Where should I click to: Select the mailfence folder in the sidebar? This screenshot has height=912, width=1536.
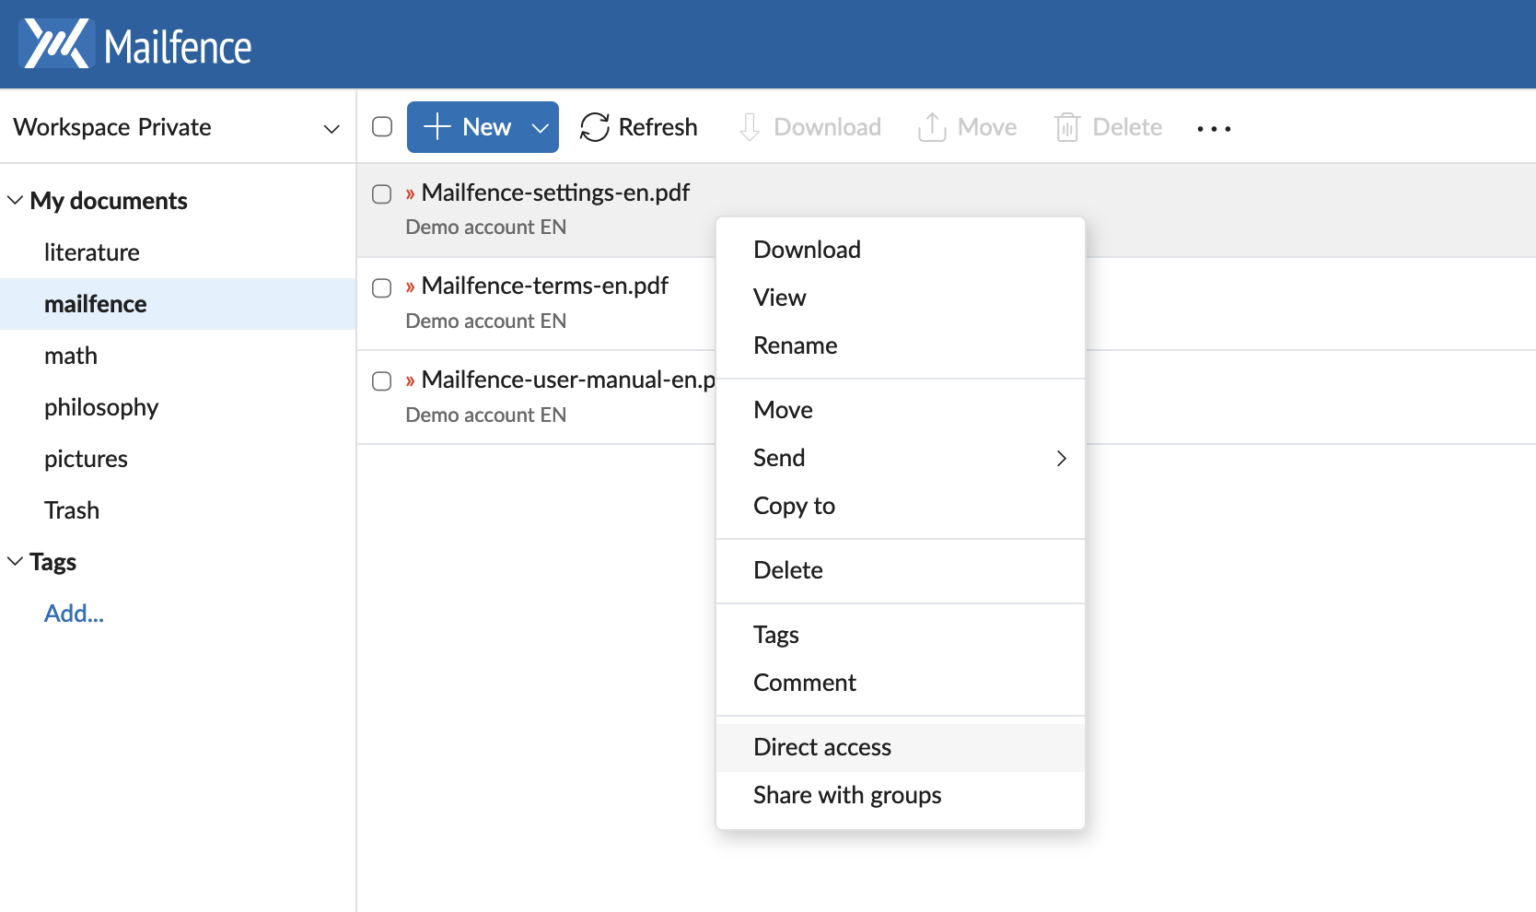tap(95, 304)
